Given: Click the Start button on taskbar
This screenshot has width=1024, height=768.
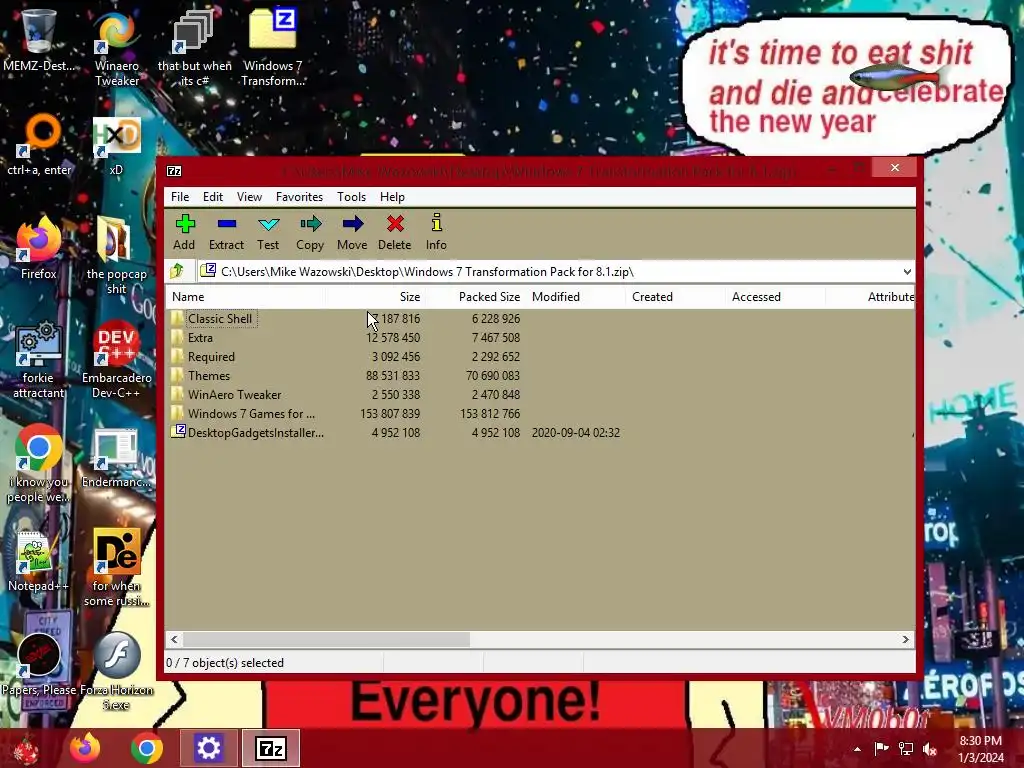Looking at the screenshot, I should coord(26,748).
